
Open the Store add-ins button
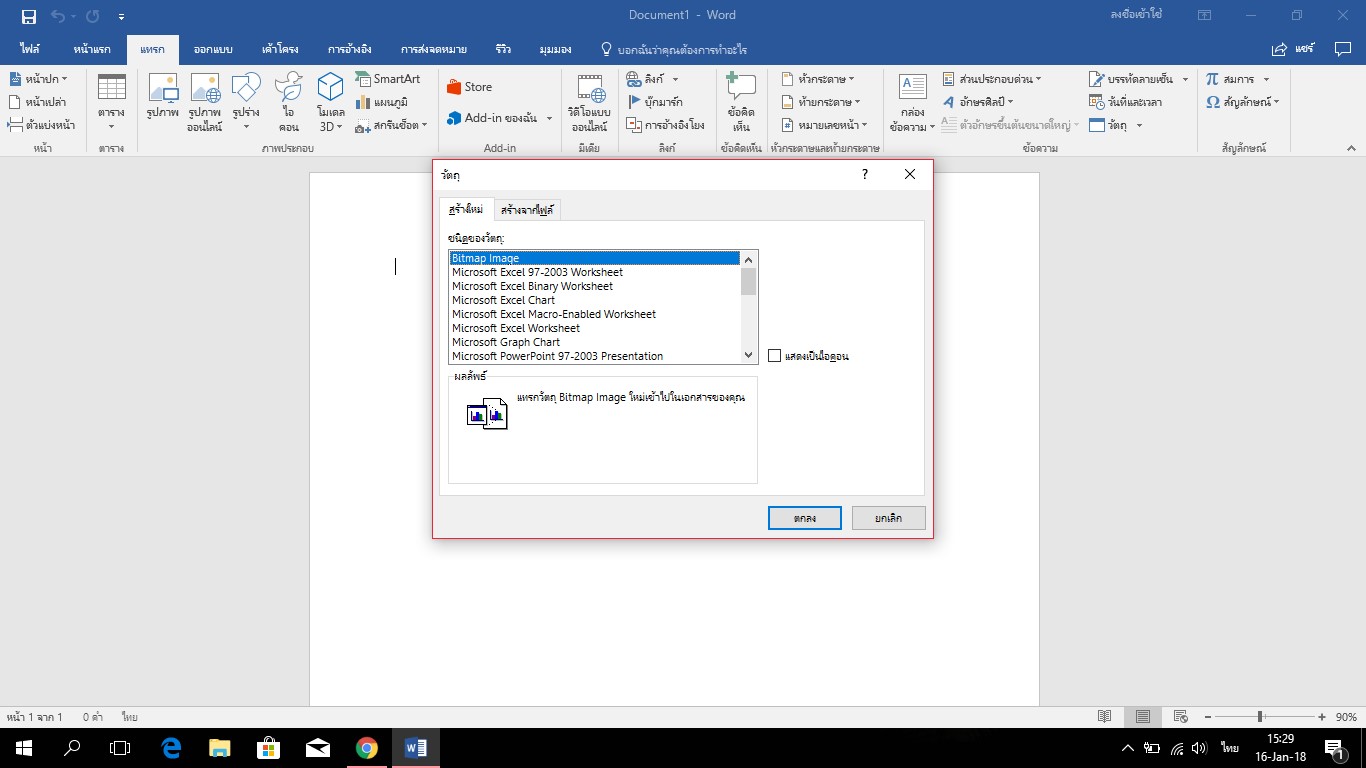(469, 87)
